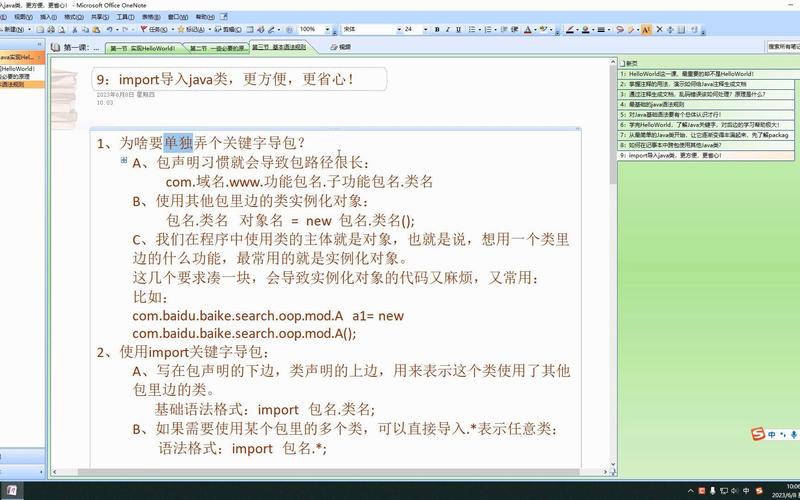The image size is (800, 500).
Task: Apply font color with the red A
Action: 528,29
